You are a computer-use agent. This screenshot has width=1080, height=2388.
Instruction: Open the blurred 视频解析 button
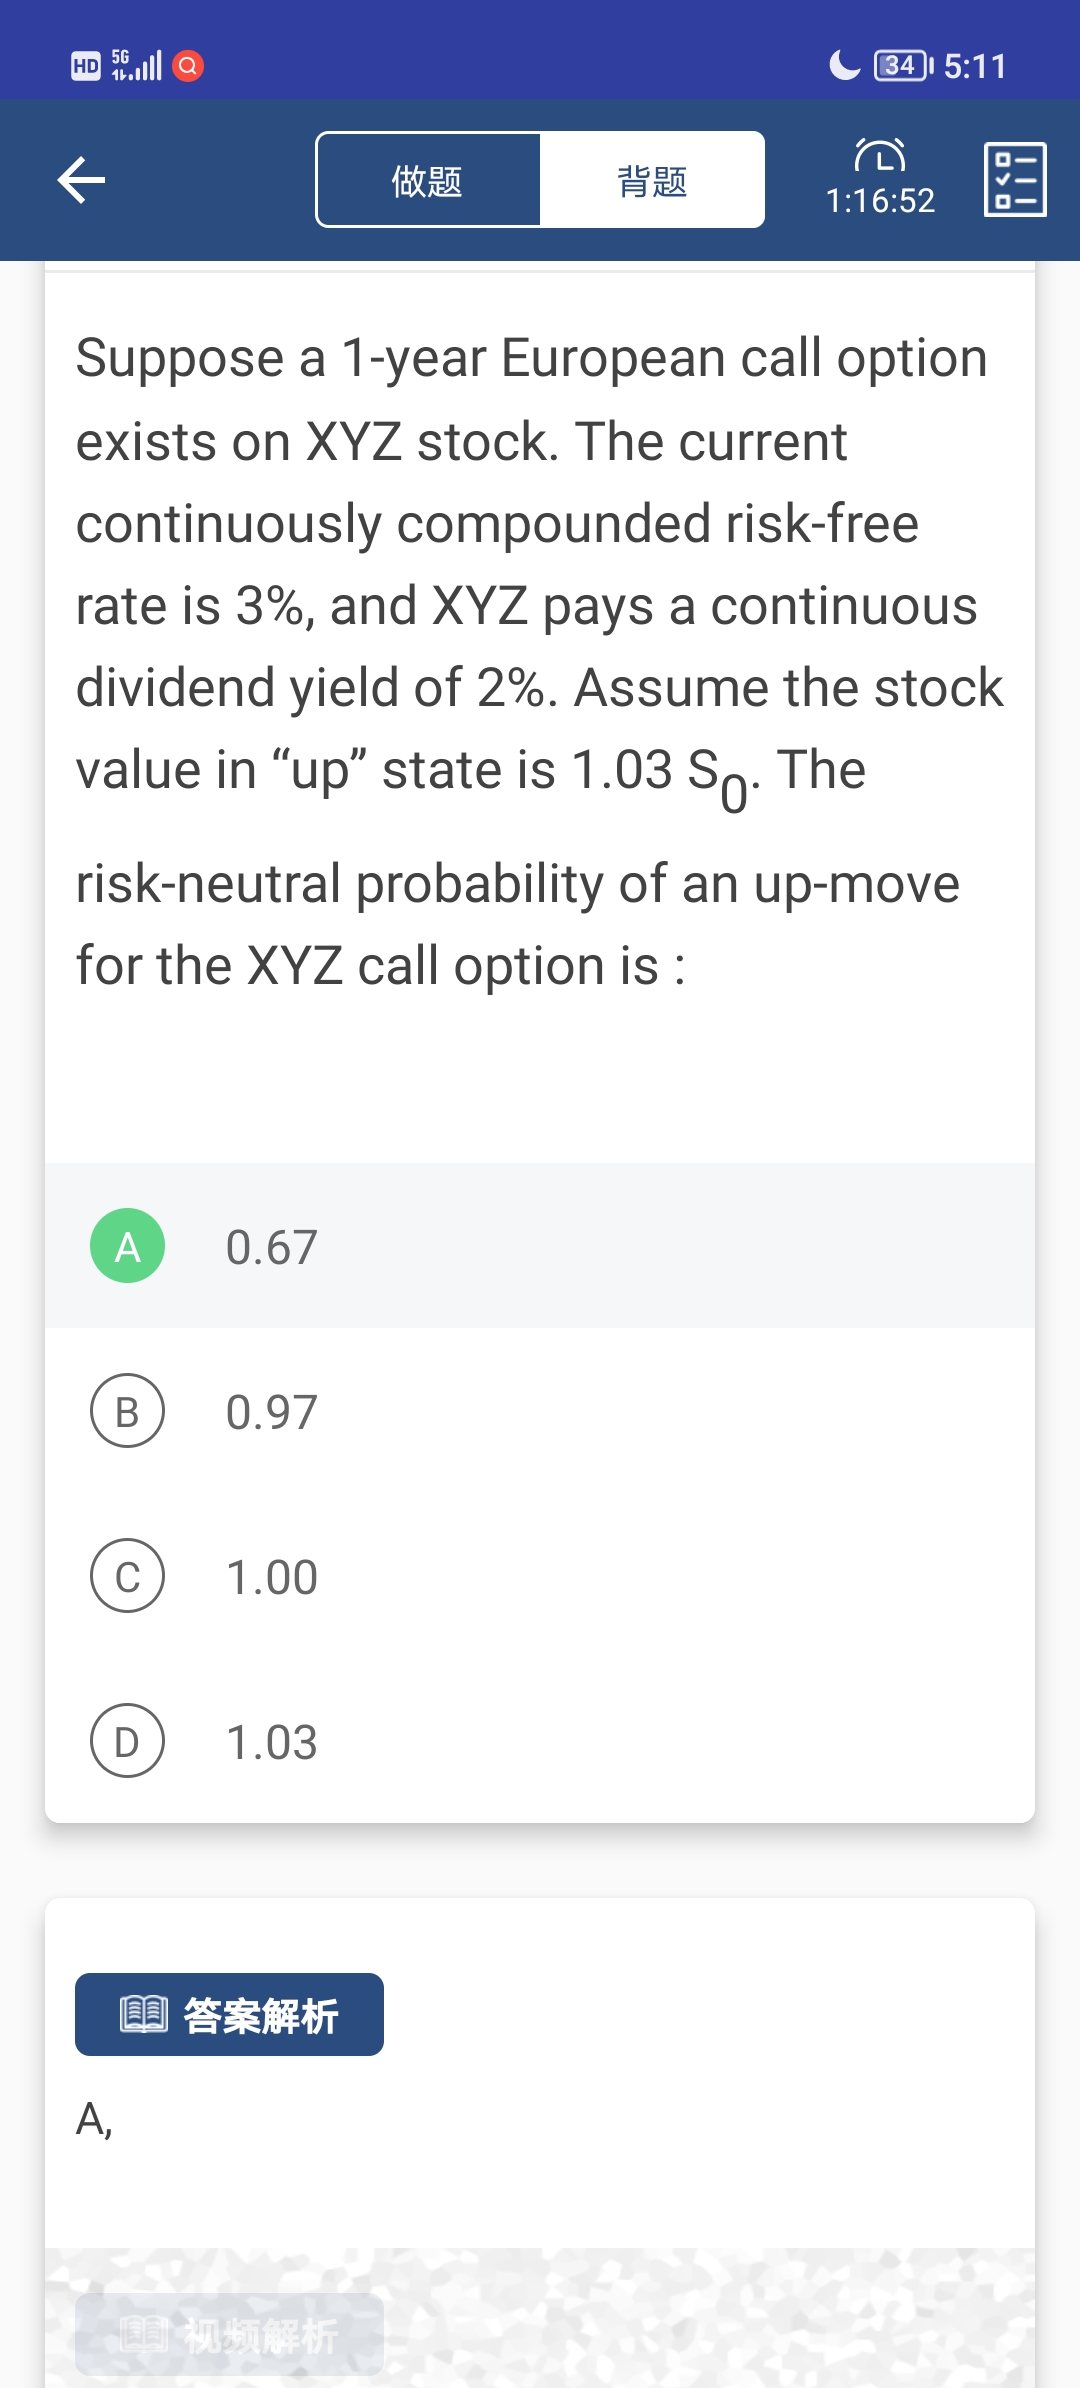coord(229,2335)
